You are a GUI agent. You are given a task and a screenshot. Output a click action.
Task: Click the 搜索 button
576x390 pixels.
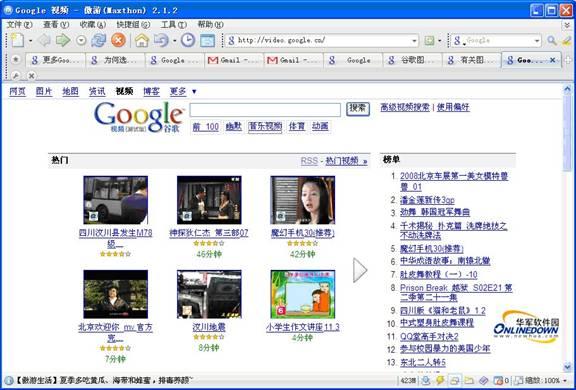point(358,108)
